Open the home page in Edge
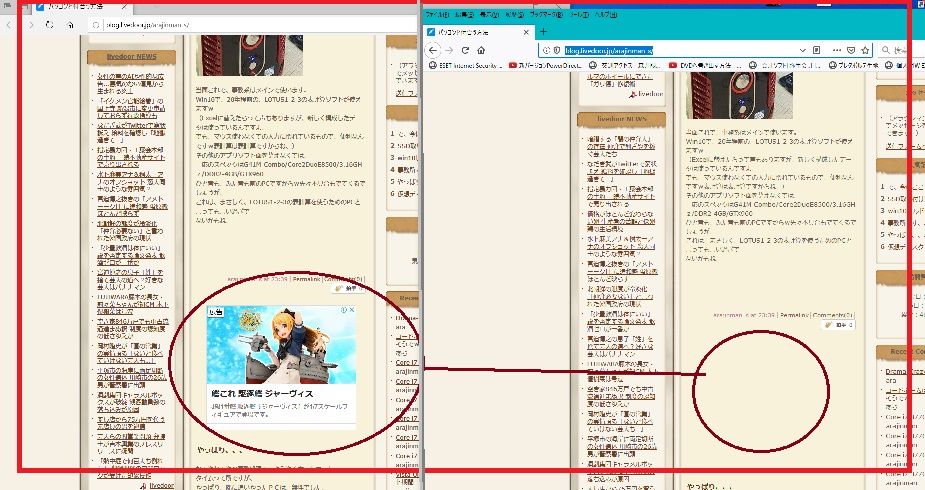 click(70, 25)
